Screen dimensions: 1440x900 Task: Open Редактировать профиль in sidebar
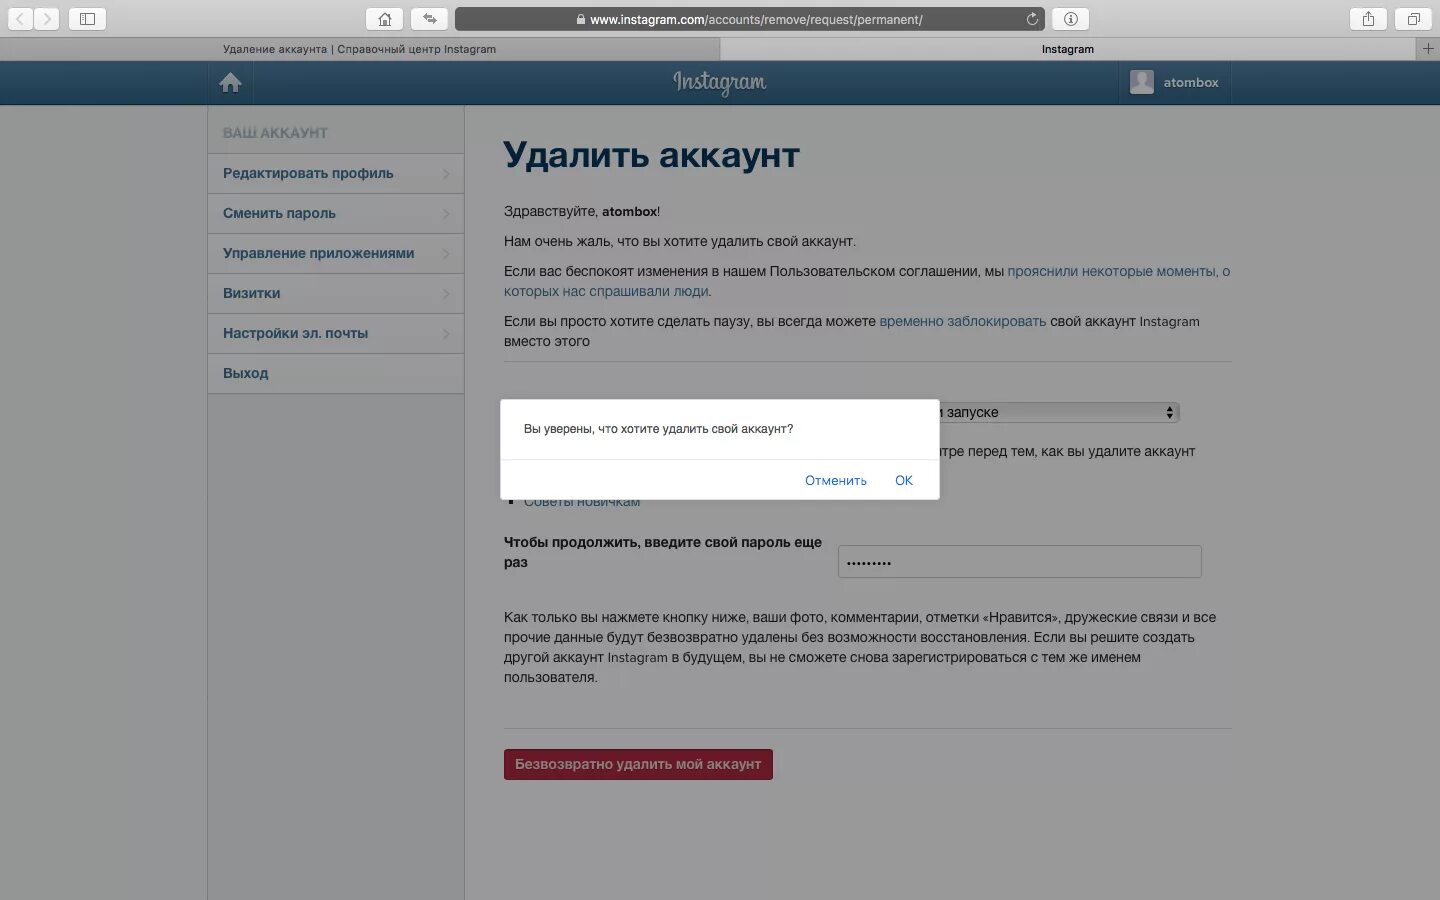336,173
